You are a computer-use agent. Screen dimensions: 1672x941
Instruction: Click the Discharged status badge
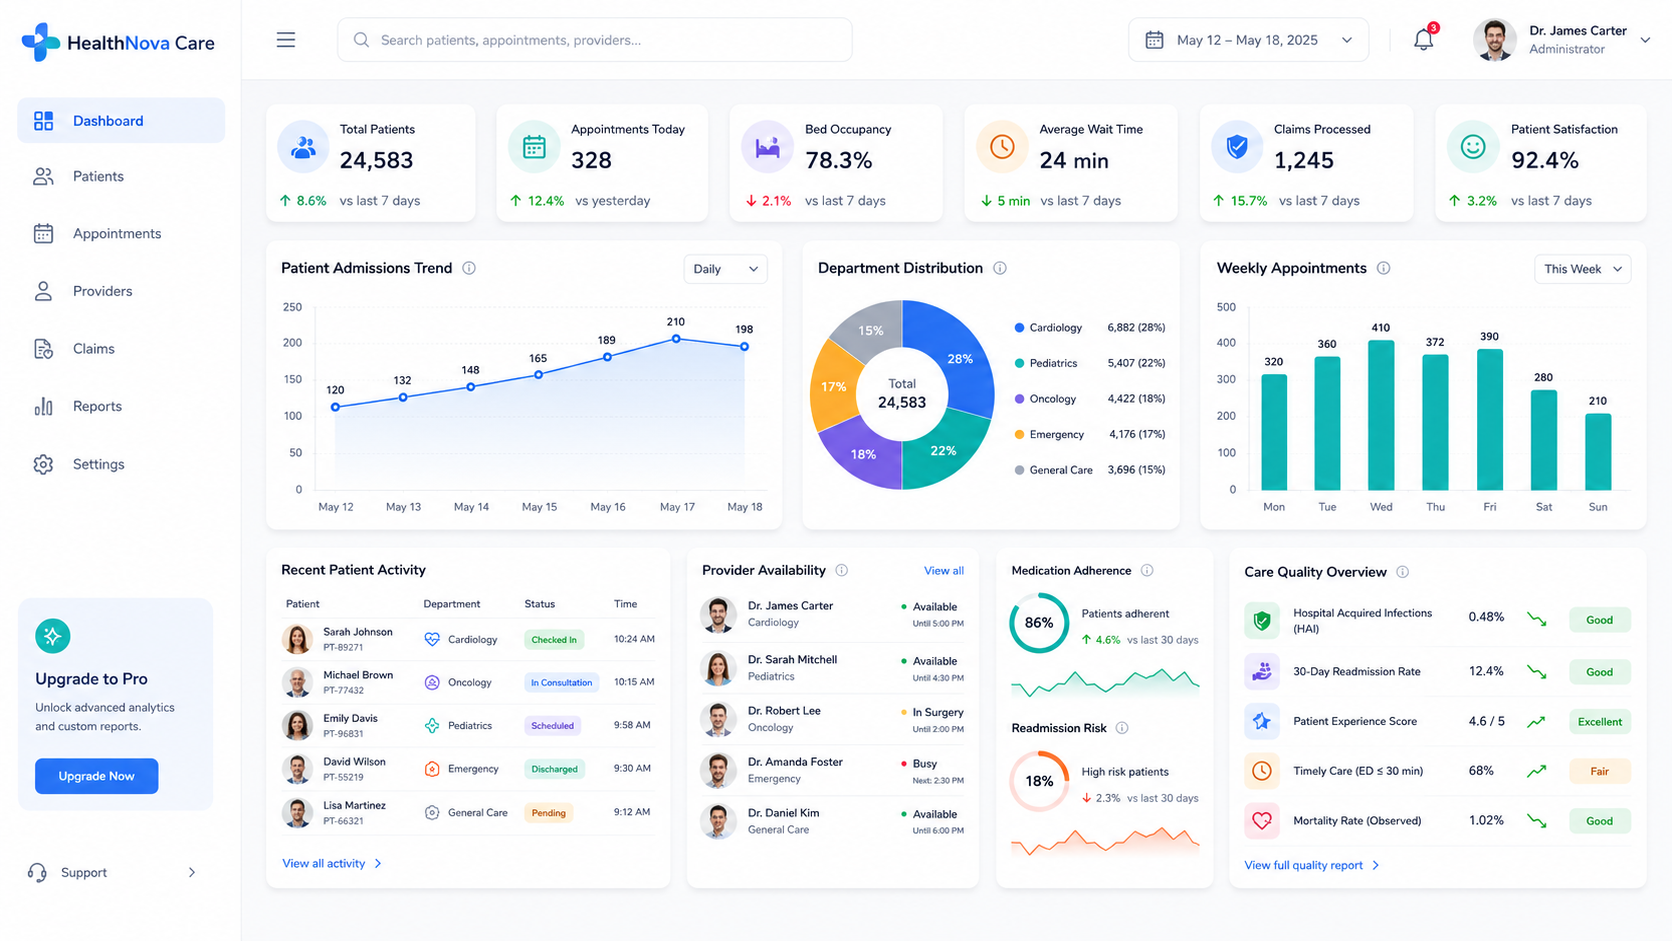click(x=554, y=769)
